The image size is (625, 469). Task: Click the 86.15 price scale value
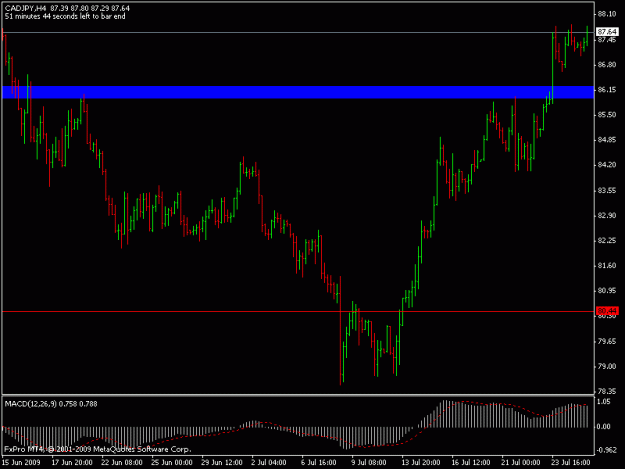click(607, 90)
